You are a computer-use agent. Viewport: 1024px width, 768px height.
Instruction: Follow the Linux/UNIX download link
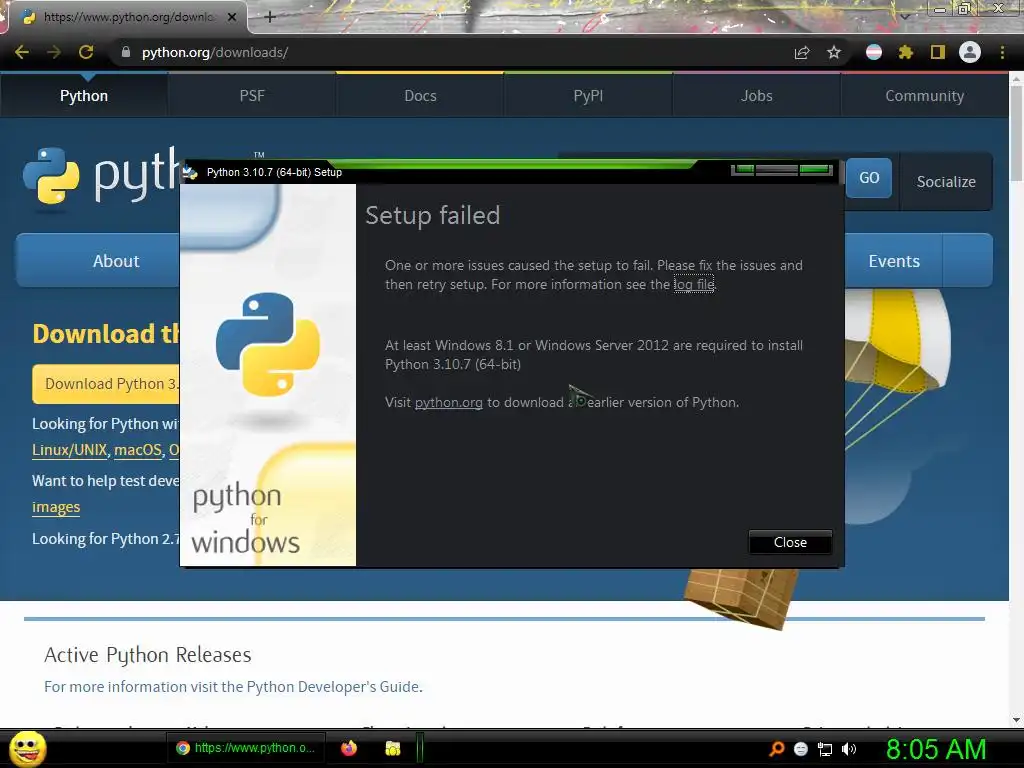(70, 450)
